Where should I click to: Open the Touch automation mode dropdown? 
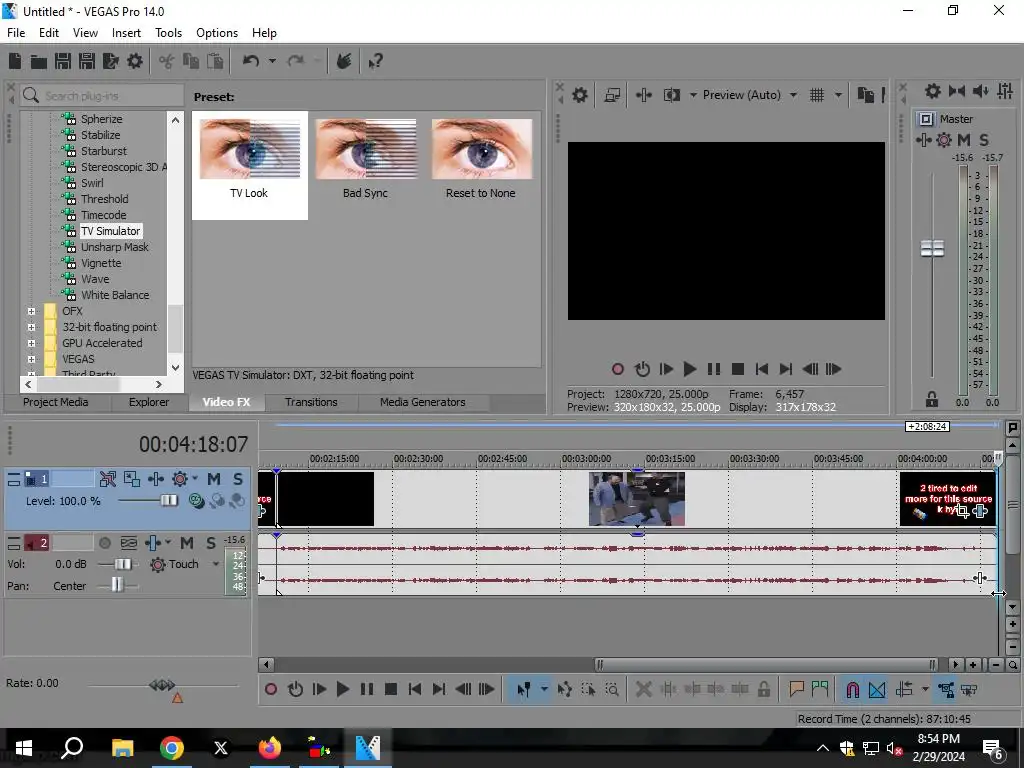click(x=216, y=564)
